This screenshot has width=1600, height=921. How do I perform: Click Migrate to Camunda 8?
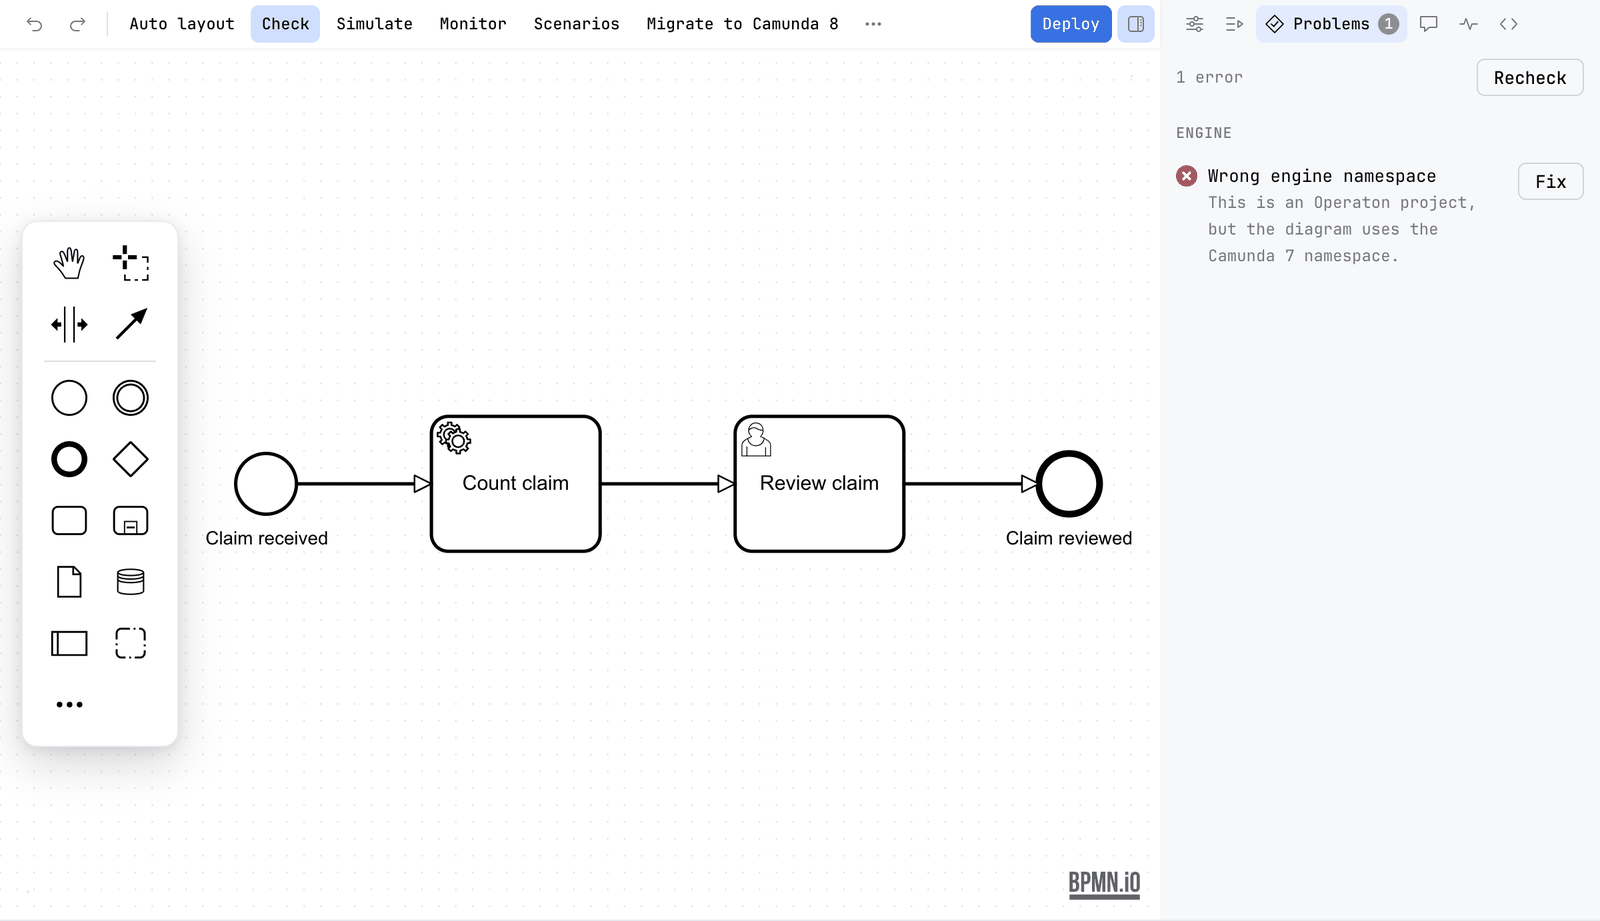(x=742, y=24)
